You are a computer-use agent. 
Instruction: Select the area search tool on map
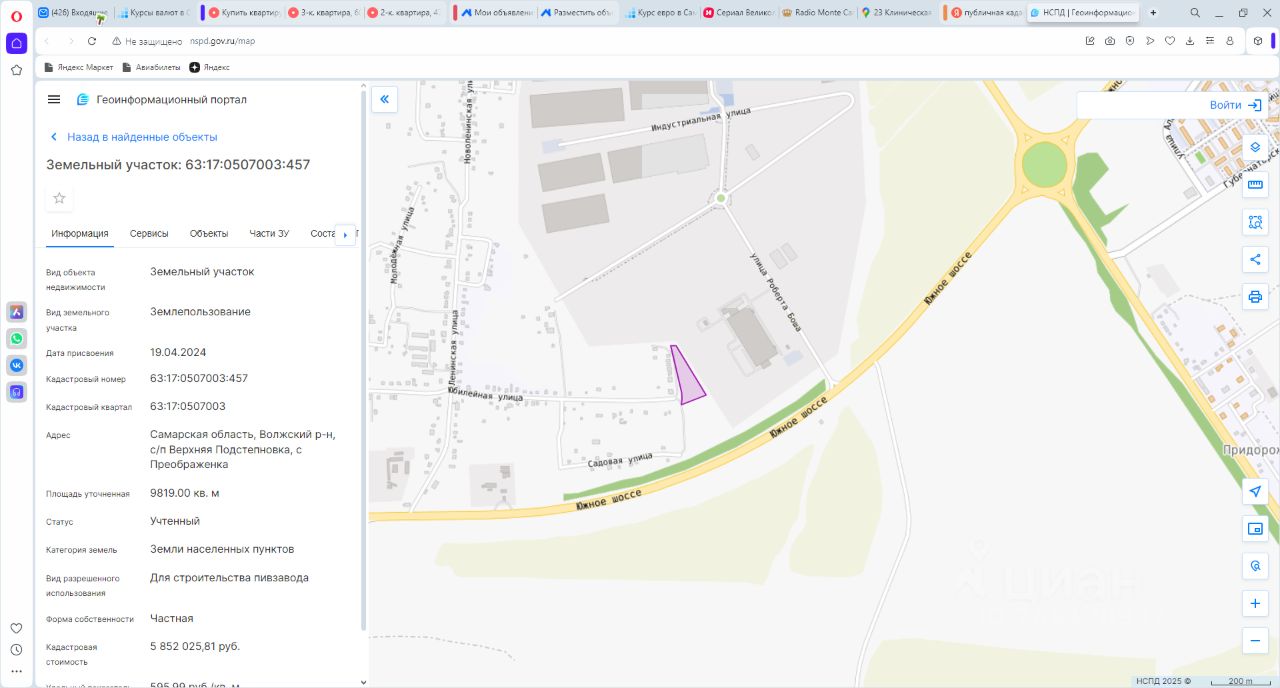[x=1255, y=222]
